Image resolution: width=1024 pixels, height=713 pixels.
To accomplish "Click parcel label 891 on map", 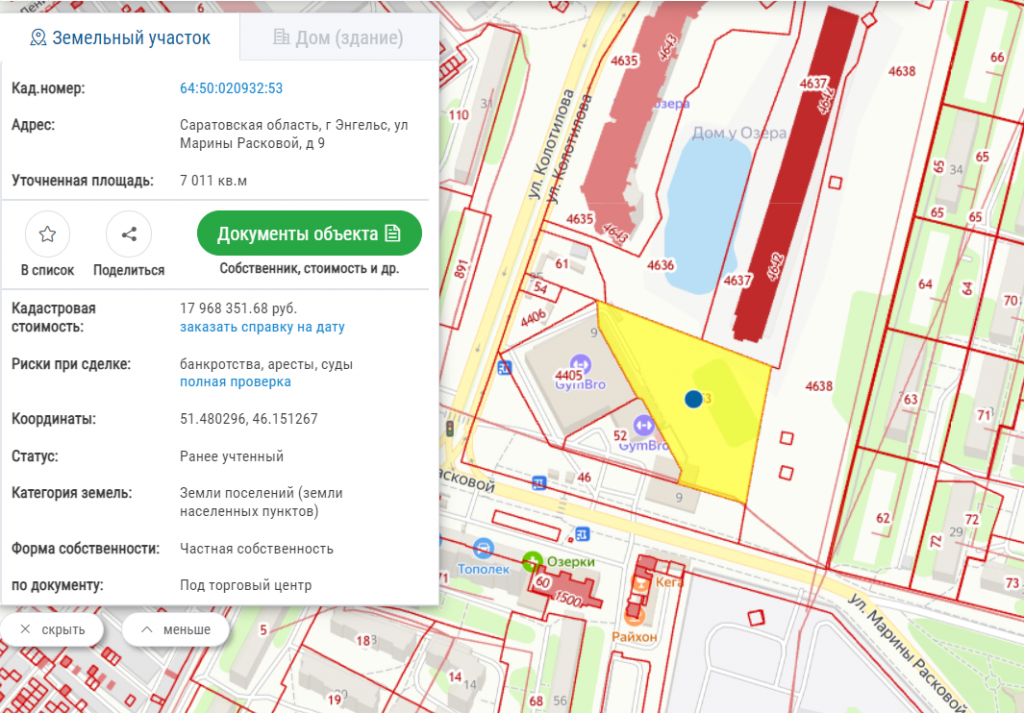I will tap(462, 269).
